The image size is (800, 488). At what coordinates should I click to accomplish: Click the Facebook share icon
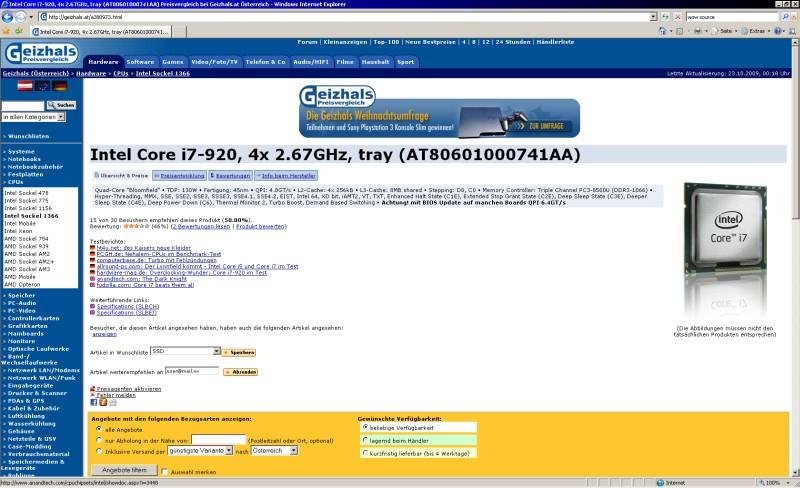pos(94,402)
